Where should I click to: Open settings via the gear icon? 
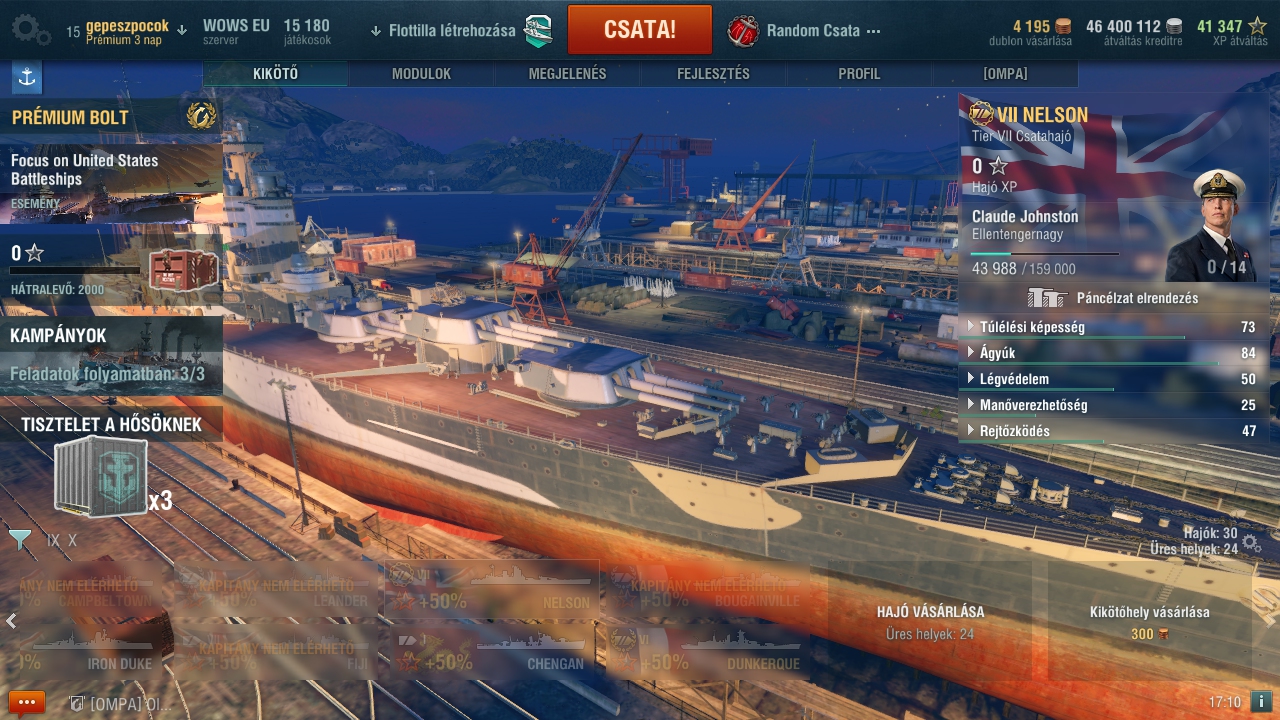point(30,29)
